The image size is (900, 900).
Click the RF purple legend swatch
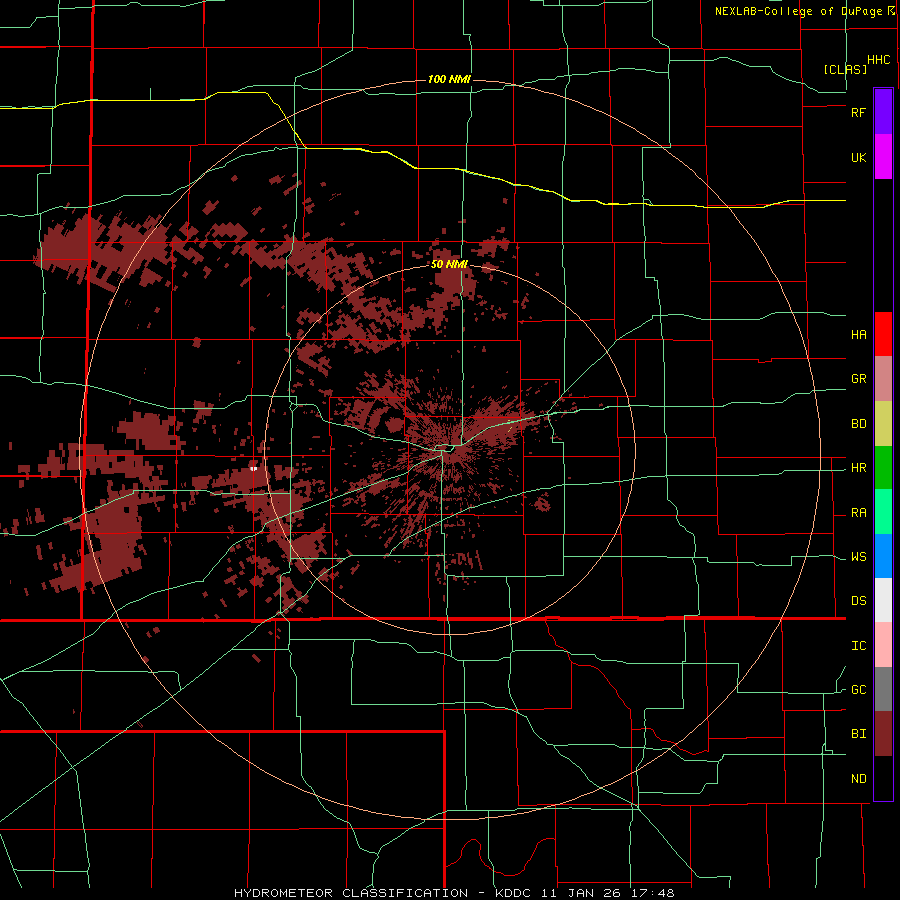coord(883,112)
